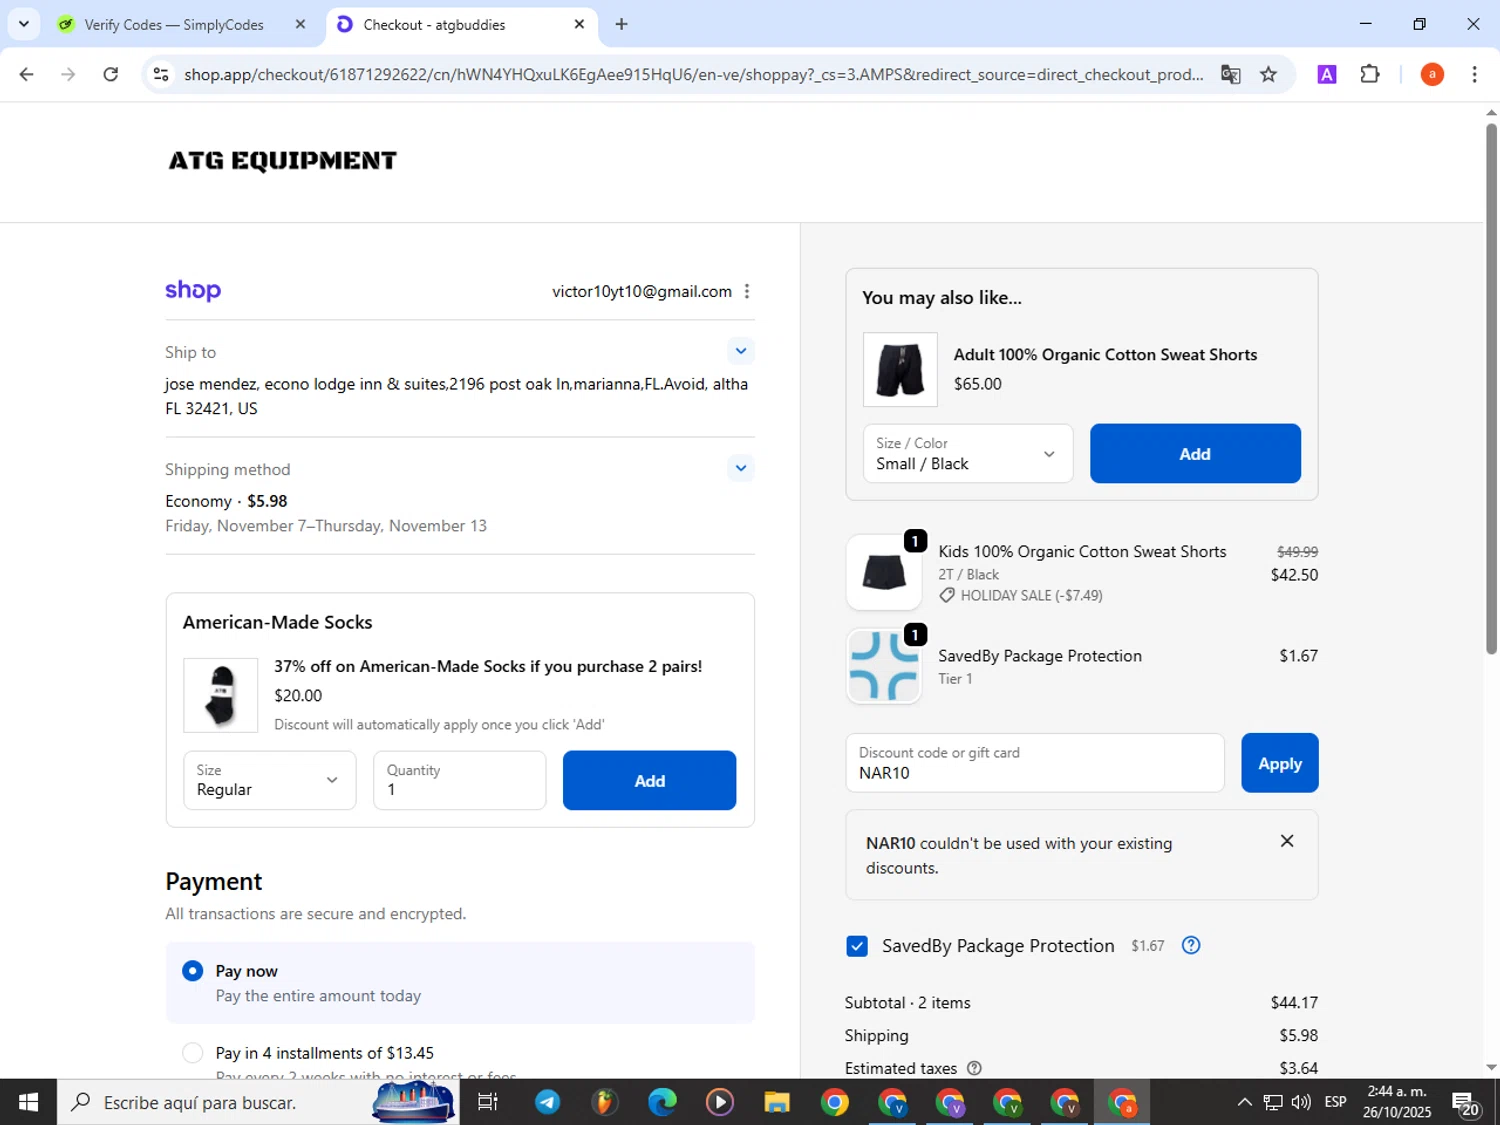Open the volume speaker icon
The height and width of the screenshot is (1125, 1500).
point(1301,1102)
